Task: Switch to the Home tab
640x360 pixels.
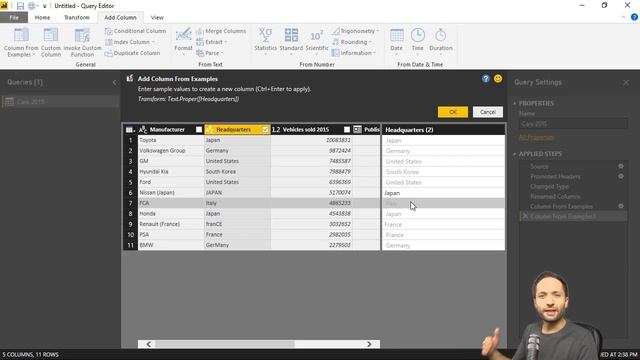Action: (42, 18)
